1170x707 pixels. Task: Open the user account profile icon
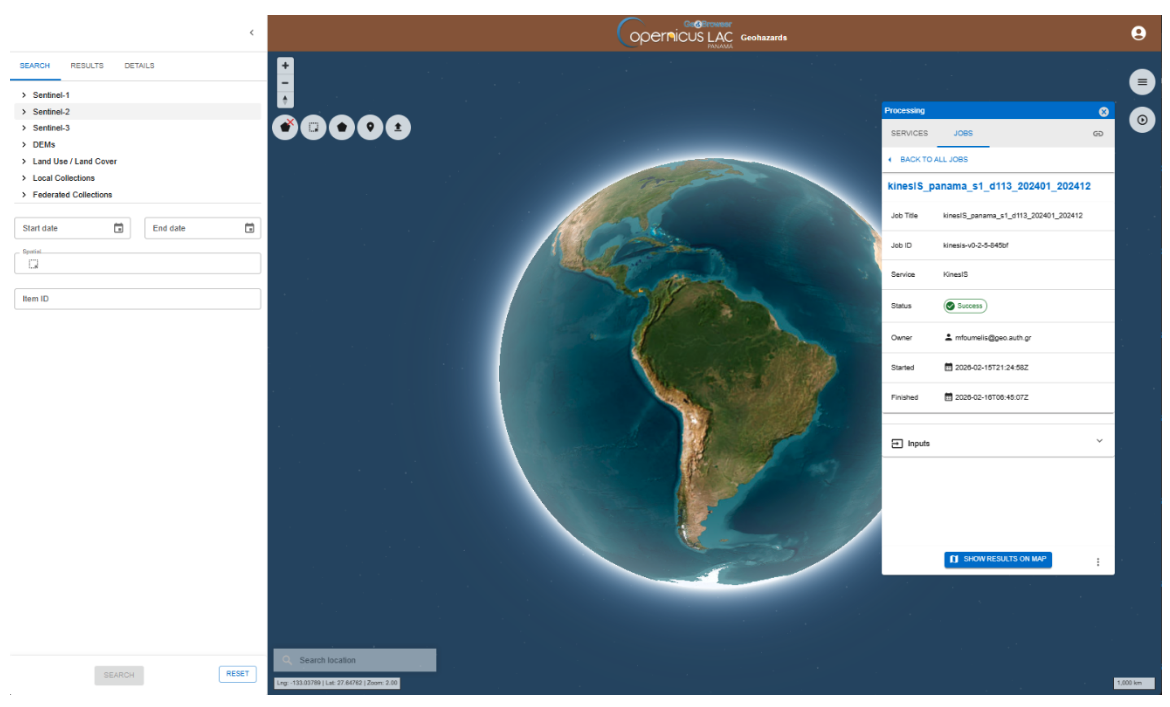pyautogui.click(x=1138, y=33)
